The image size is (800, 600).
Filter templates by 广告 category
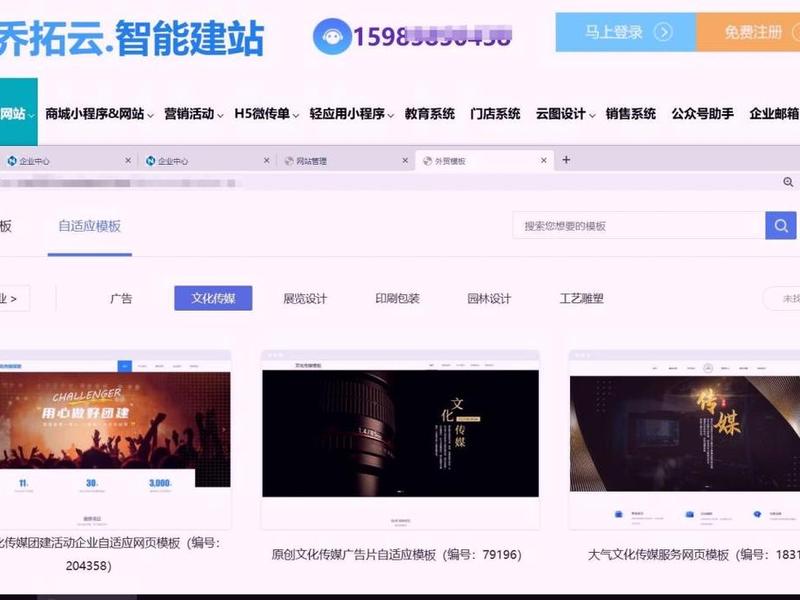(x=121, y=298)
